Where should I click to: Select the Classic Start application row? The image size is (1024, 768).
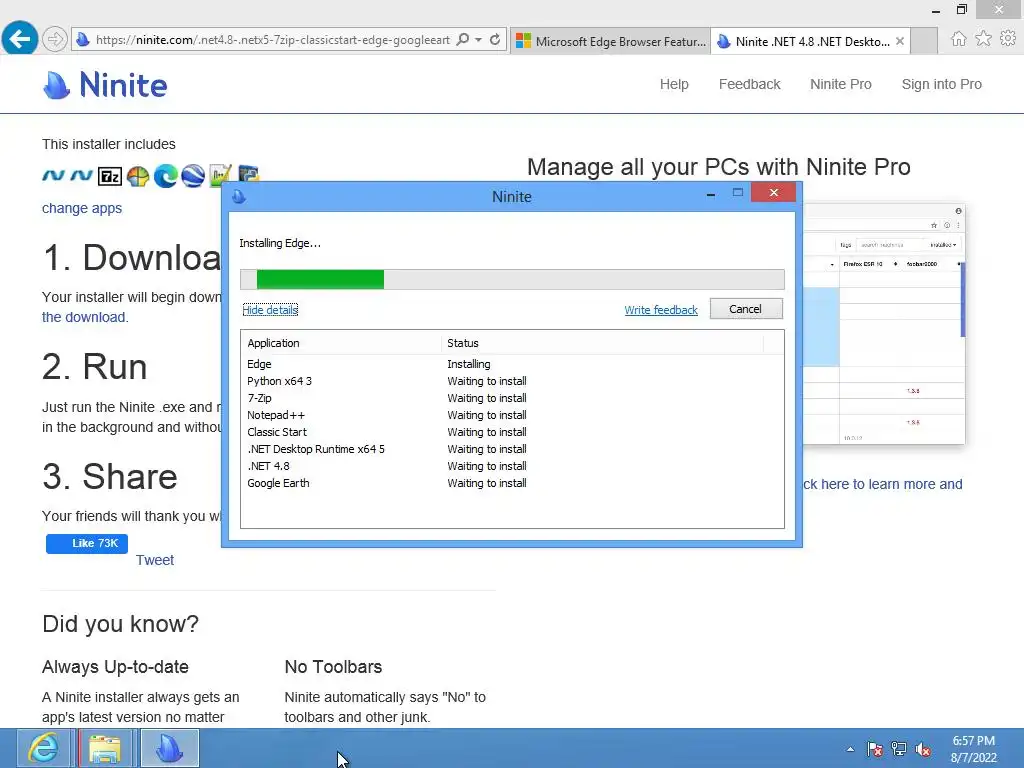pyautogui.click(x=512, y=432)
